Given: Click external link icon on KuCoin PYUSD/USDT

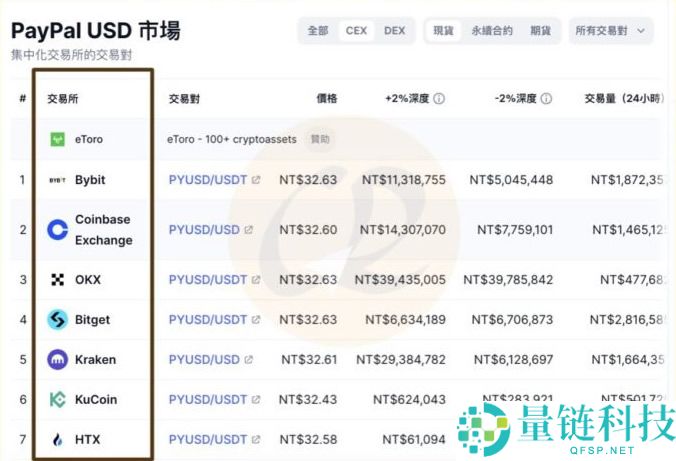Looking at the screenshot, I should click(x=256, y=400).
